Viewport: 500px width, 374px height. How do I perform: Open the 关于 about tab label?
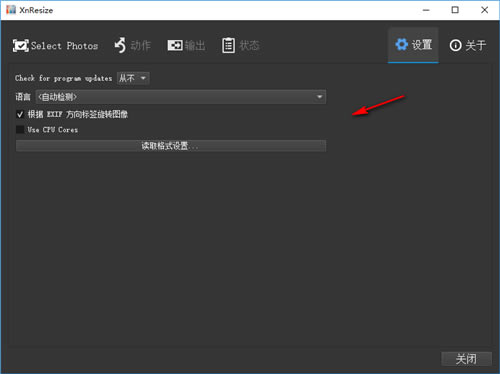(475, 45)
